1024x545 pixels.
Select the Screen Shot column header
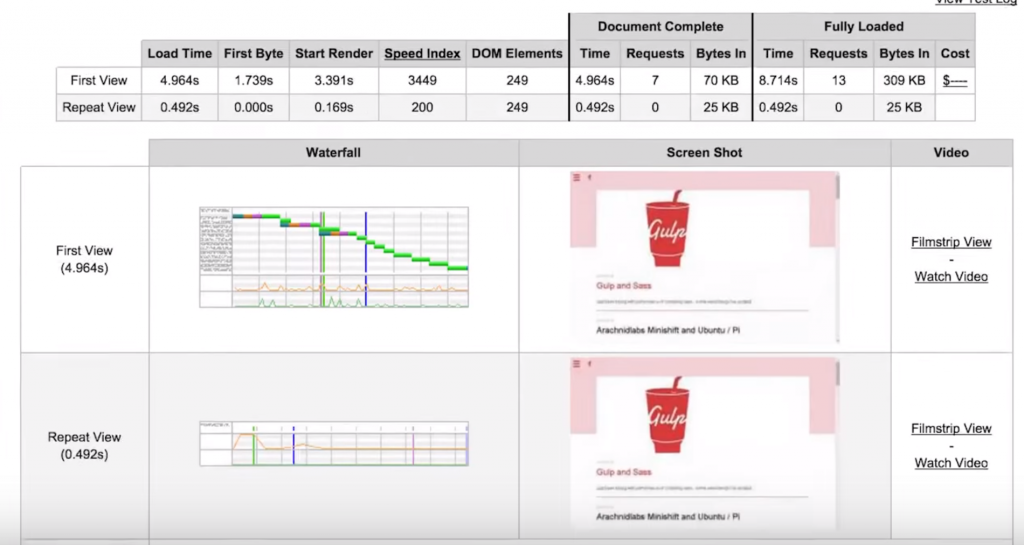(705, 153)
